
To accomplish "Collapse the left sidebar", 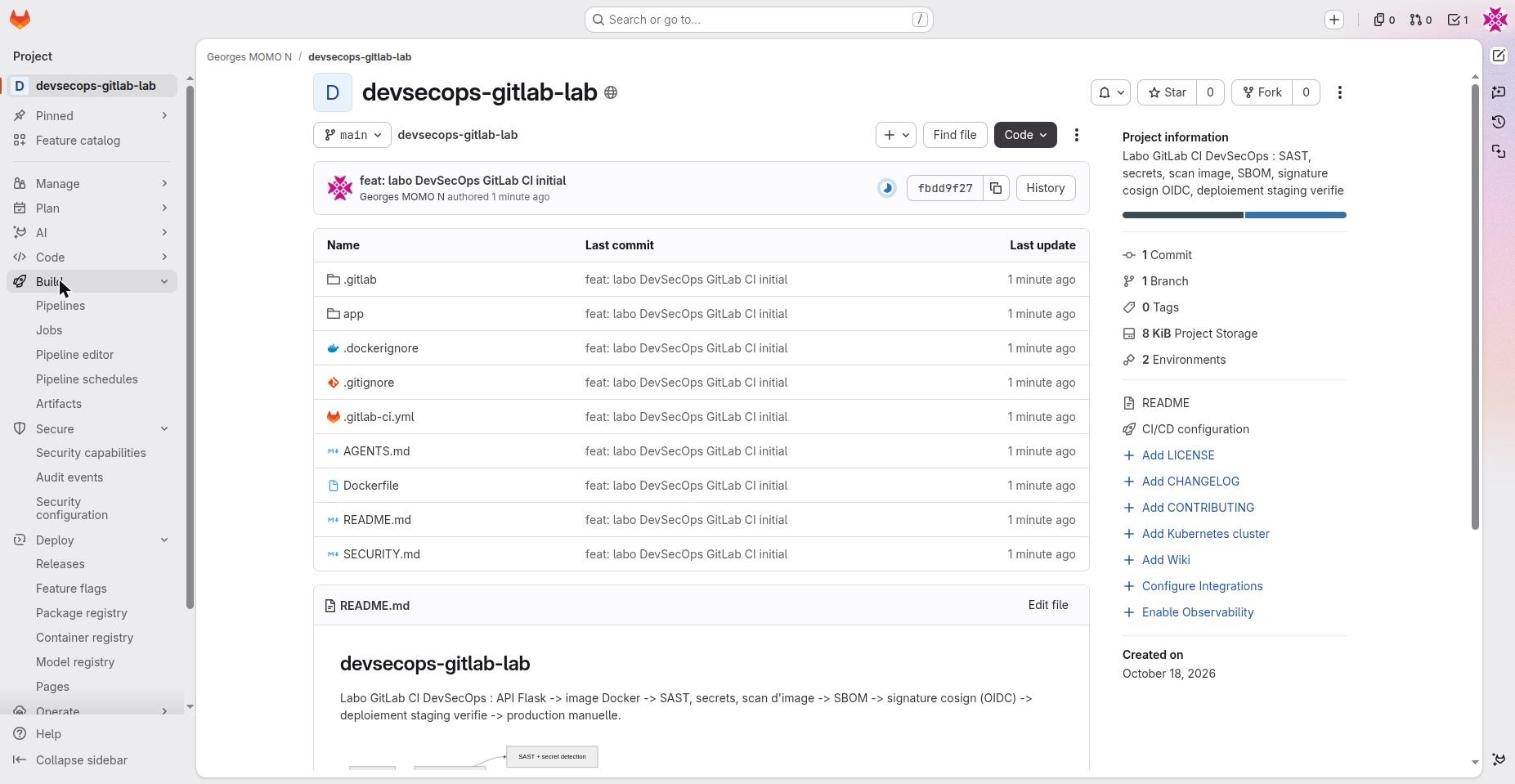I will [x=70, y=760].
